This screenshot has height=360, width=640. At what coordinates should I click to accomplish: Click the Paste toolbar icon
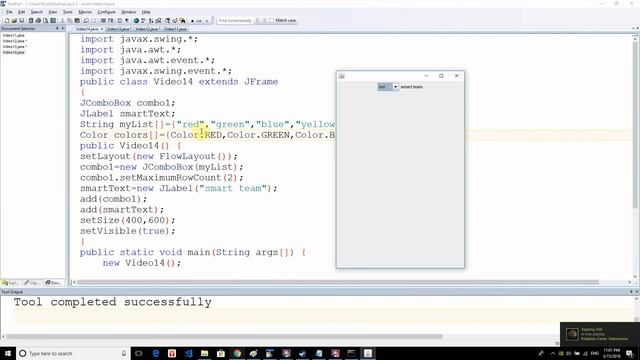click(x=77, y=20)
